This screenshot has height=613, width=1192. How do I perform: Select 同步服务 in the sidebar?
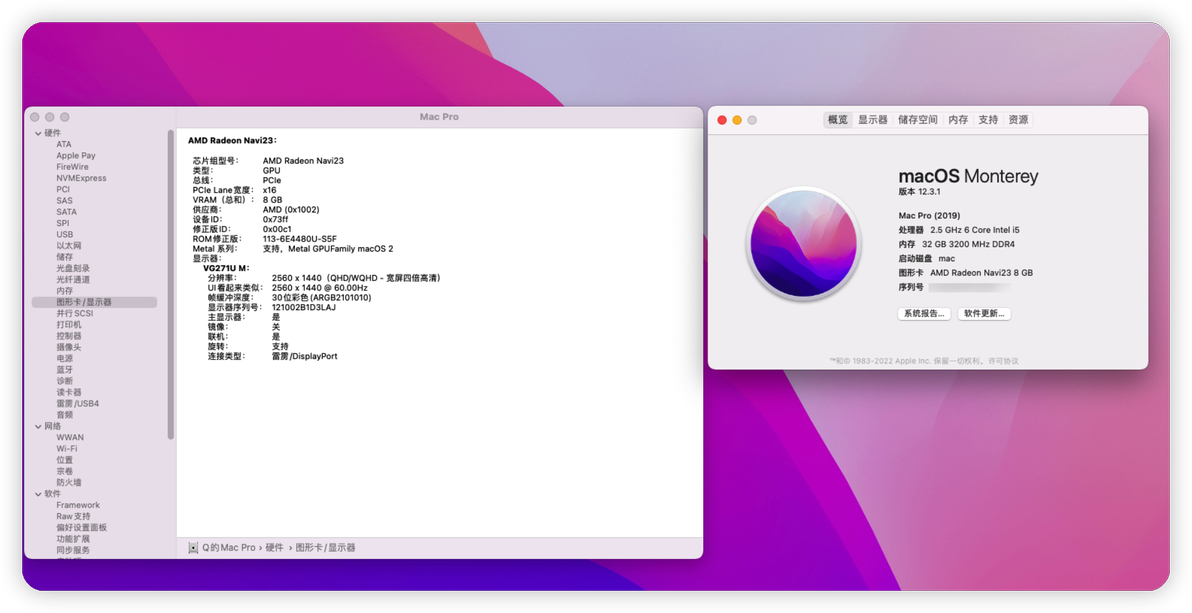(x=73, y=551)
